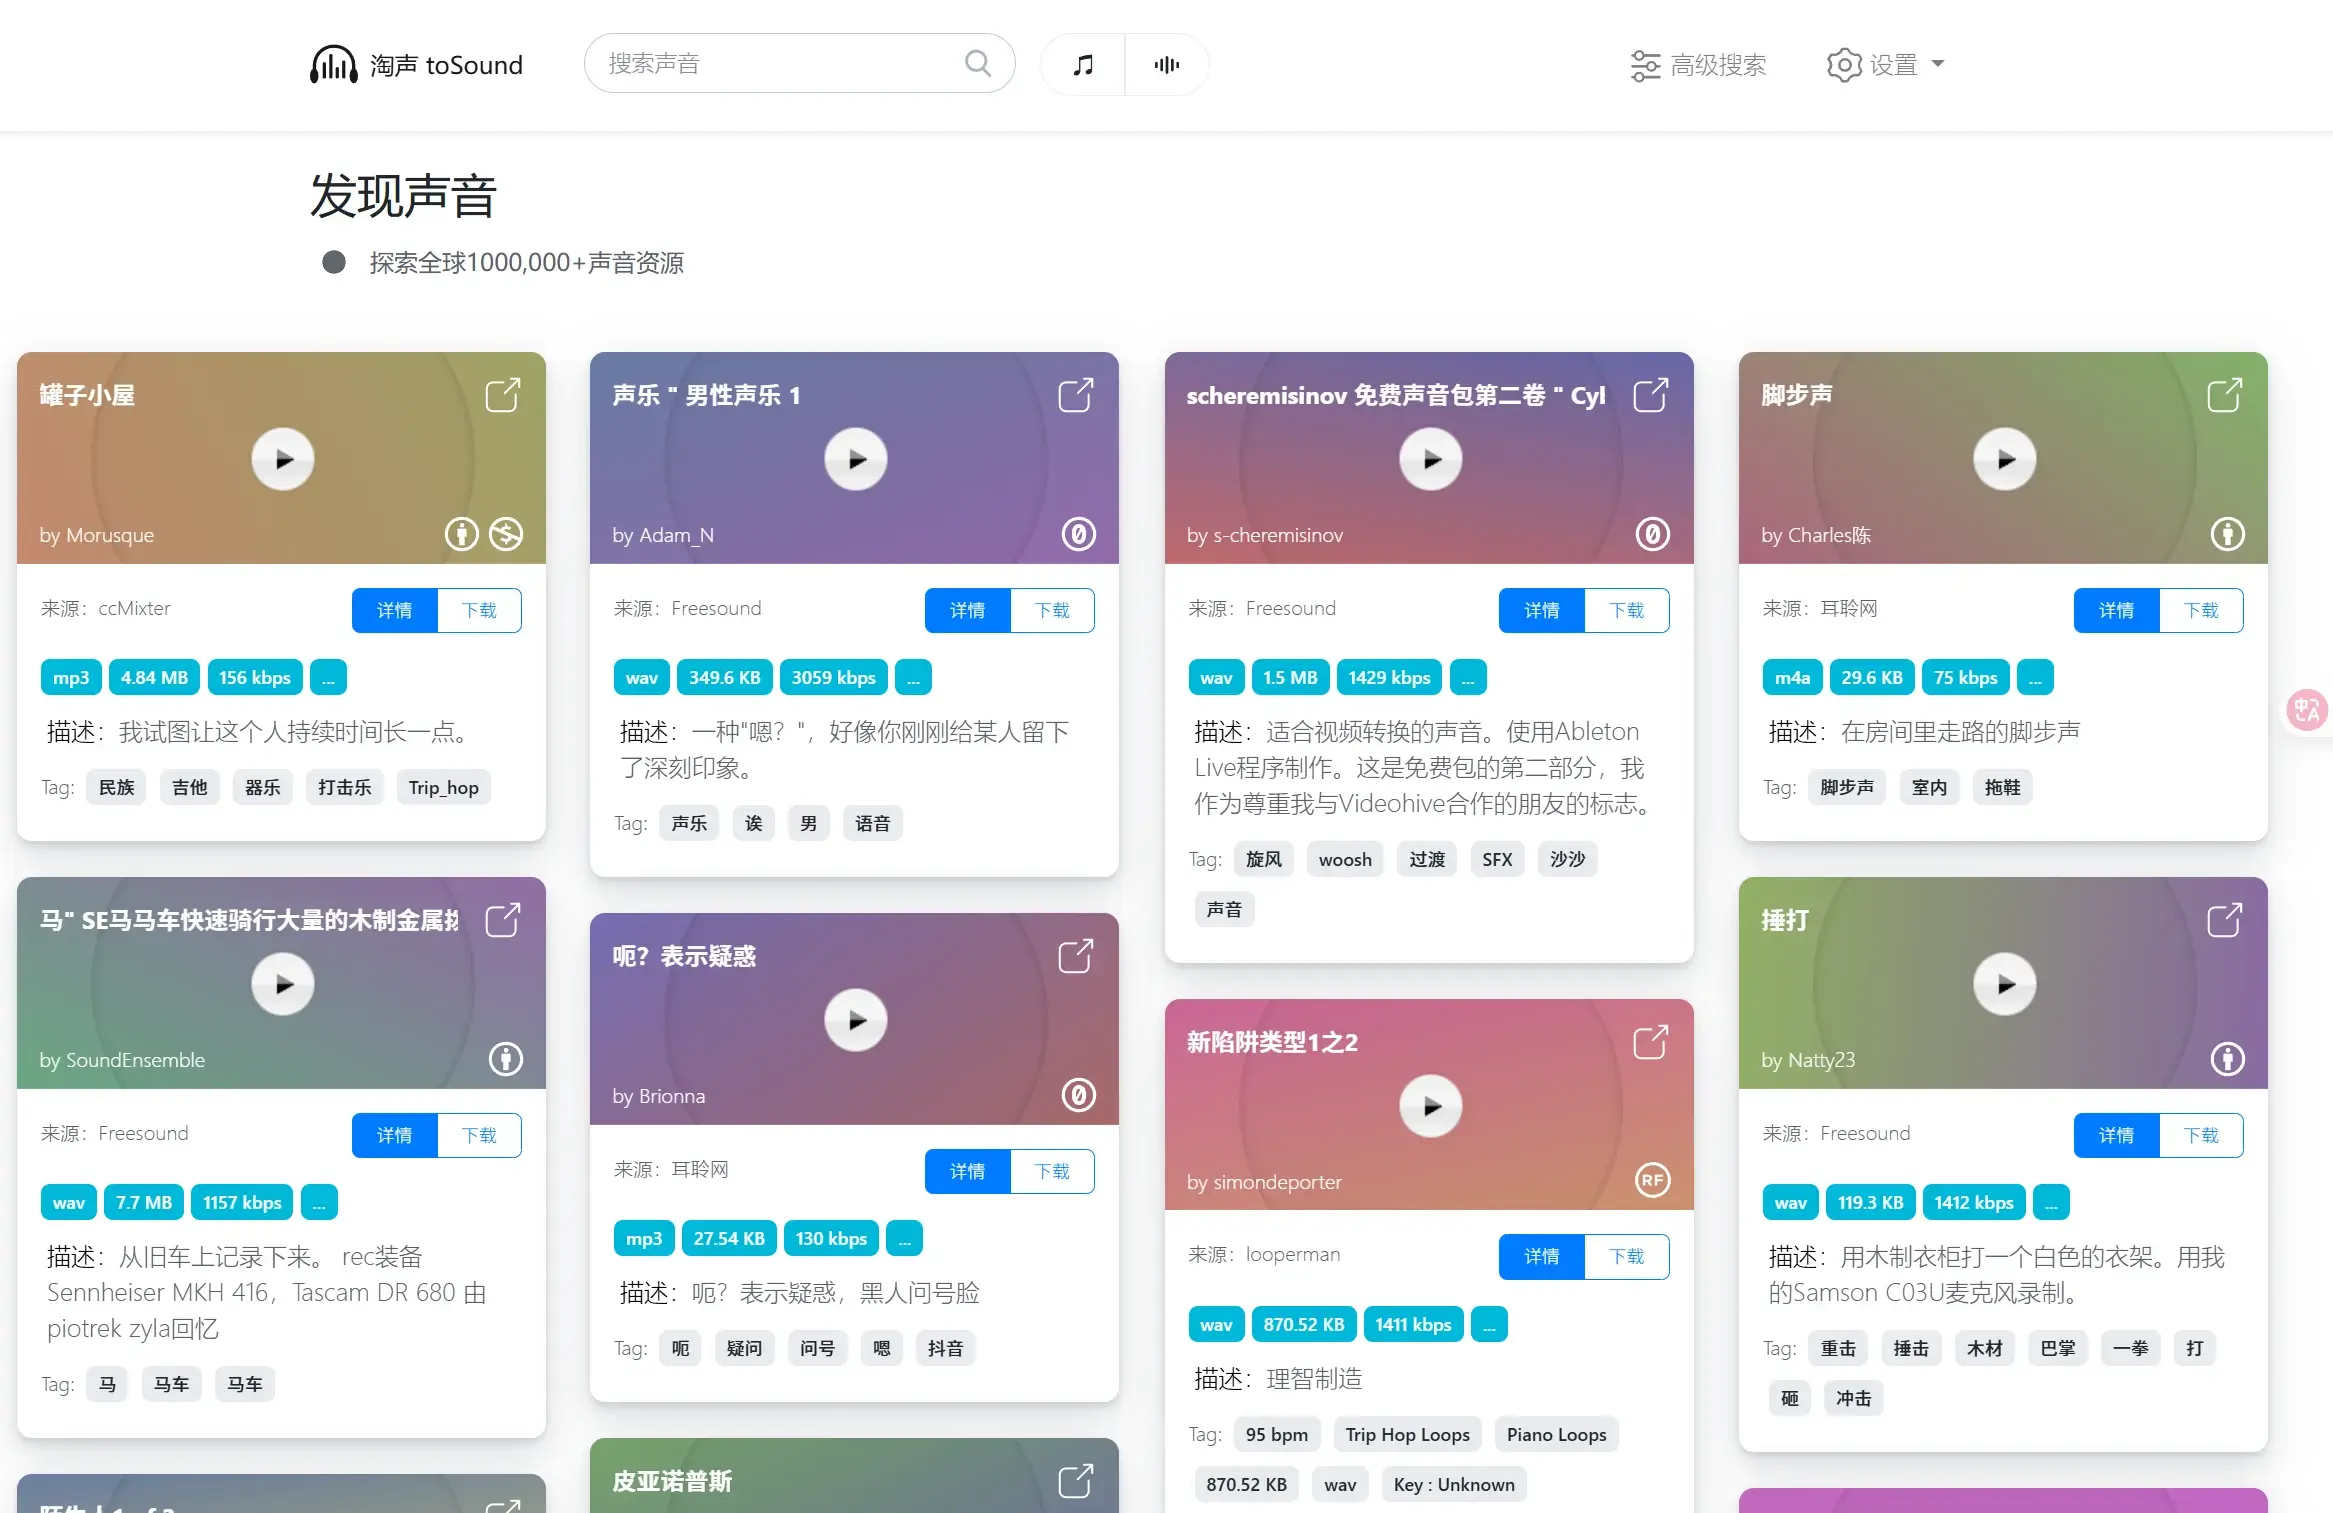Click the 95 bpm tag
The width and height of the screenshot is (2333, 1513).
point(1277,1434)
